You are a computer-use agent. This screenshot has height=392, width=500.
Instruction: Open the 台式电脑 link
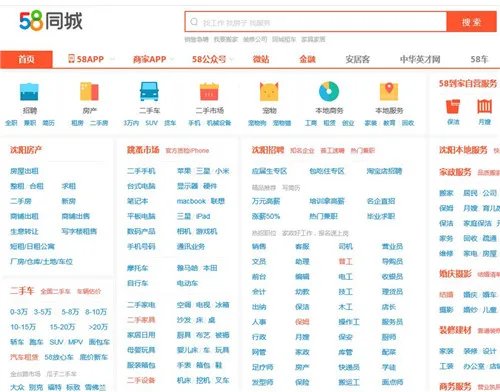click(141, 186)
